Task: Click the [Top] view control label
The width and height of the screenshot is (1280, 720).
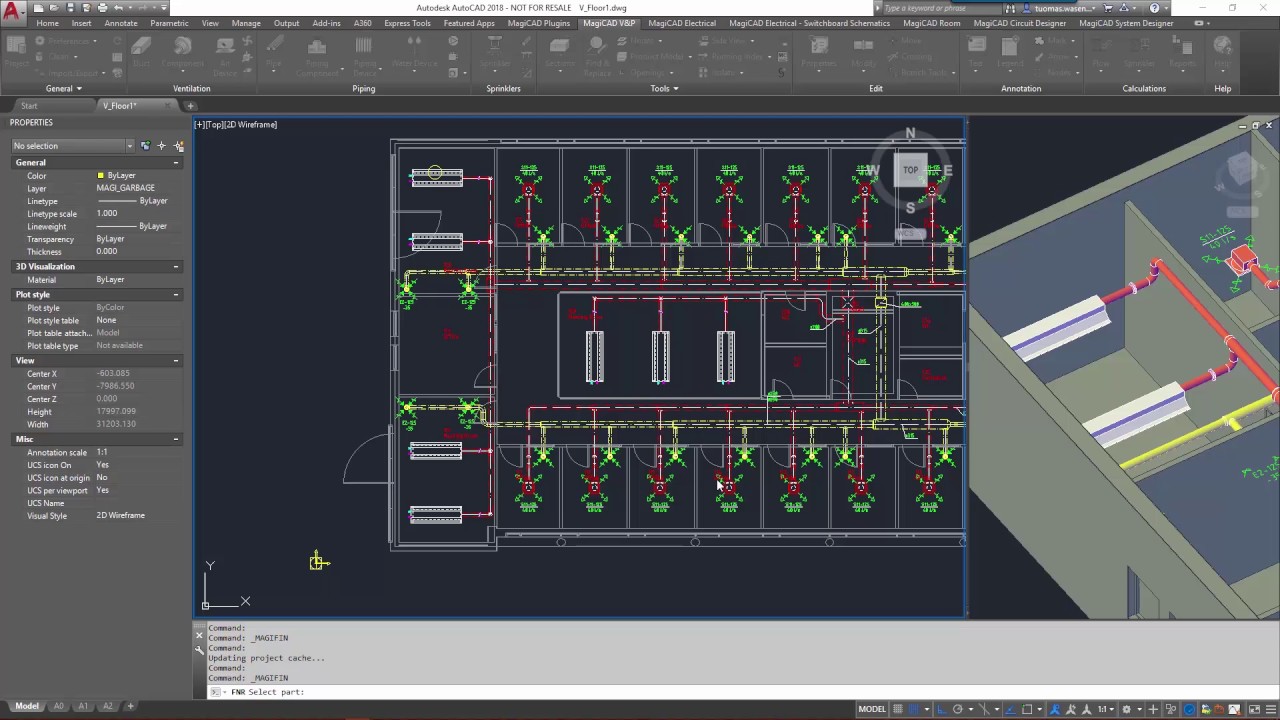Action: [213, 125]
